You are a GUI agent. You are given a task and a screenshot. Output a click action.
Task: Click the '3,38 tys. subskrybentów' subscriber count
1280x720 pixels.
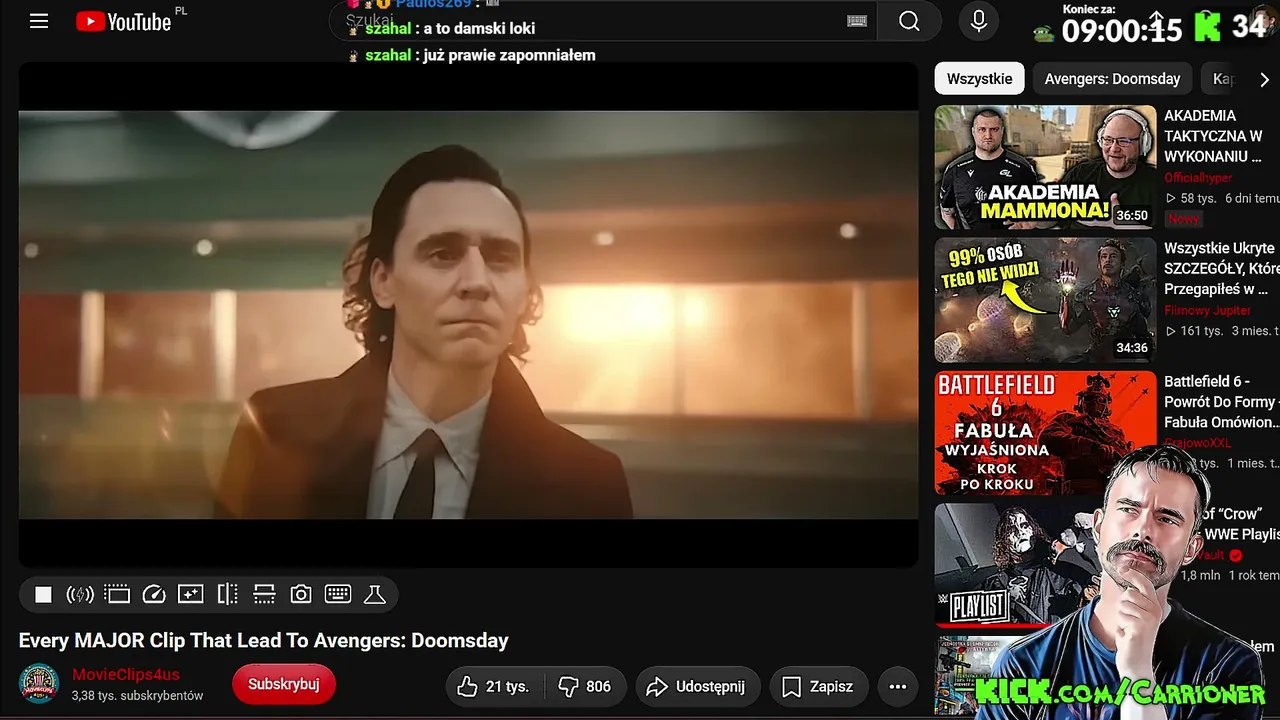(x=137, y=695)
